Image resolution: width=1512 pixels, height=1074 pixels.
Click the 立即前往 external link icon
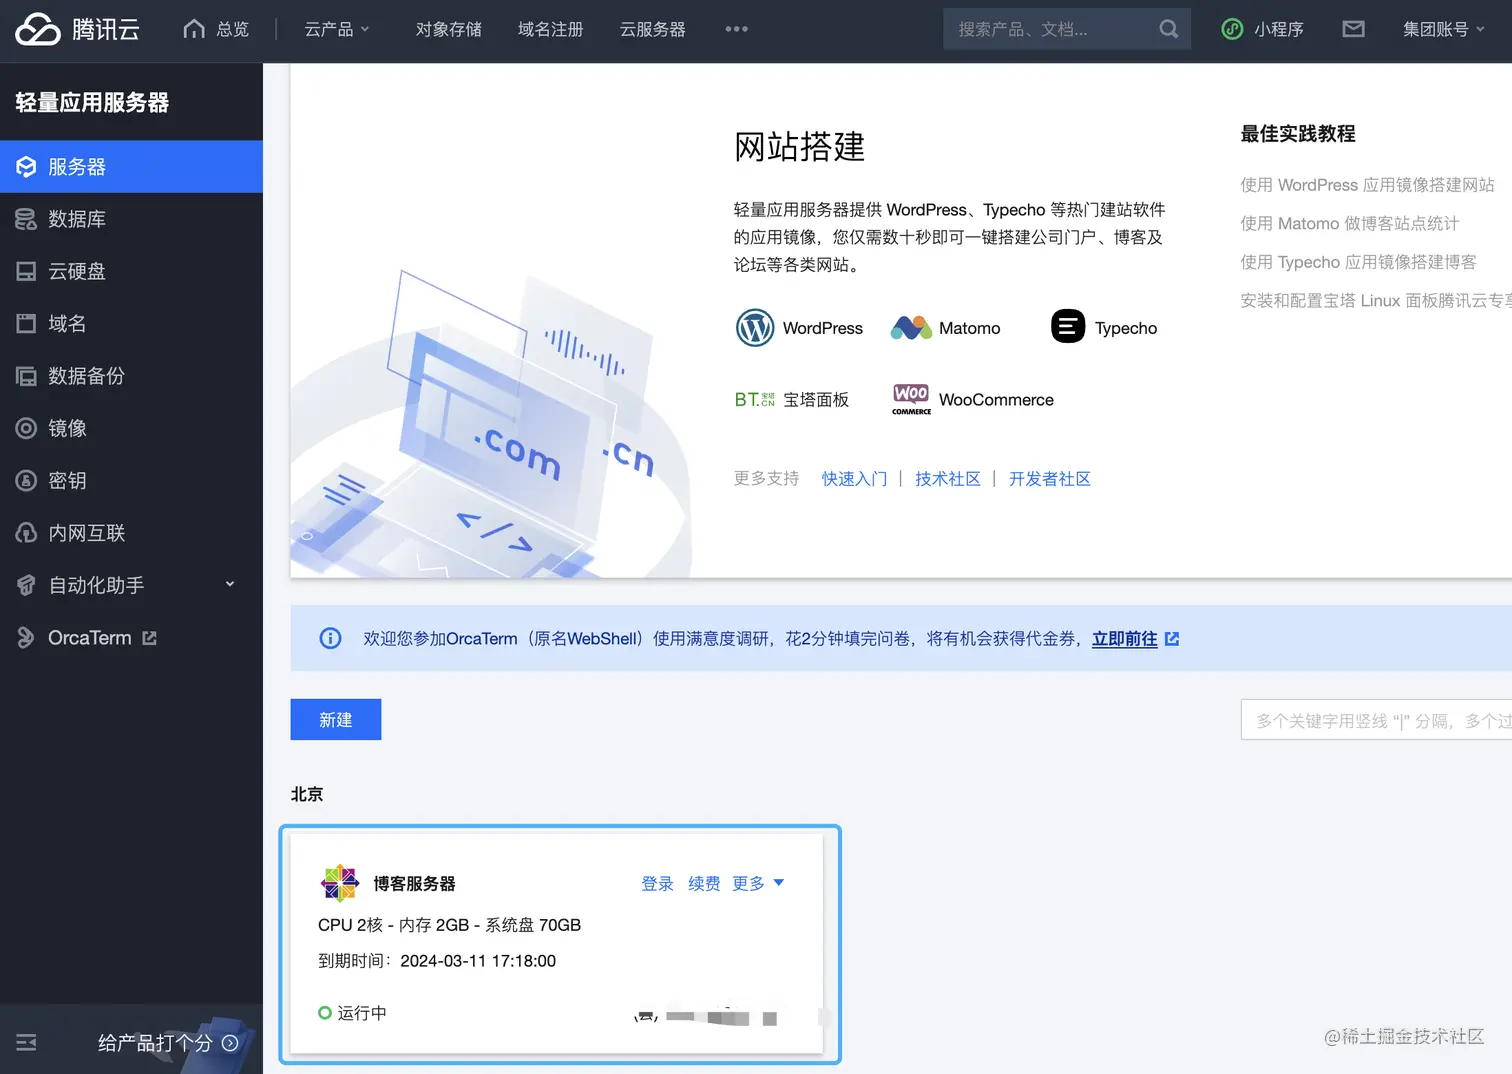coord(1172,638)
